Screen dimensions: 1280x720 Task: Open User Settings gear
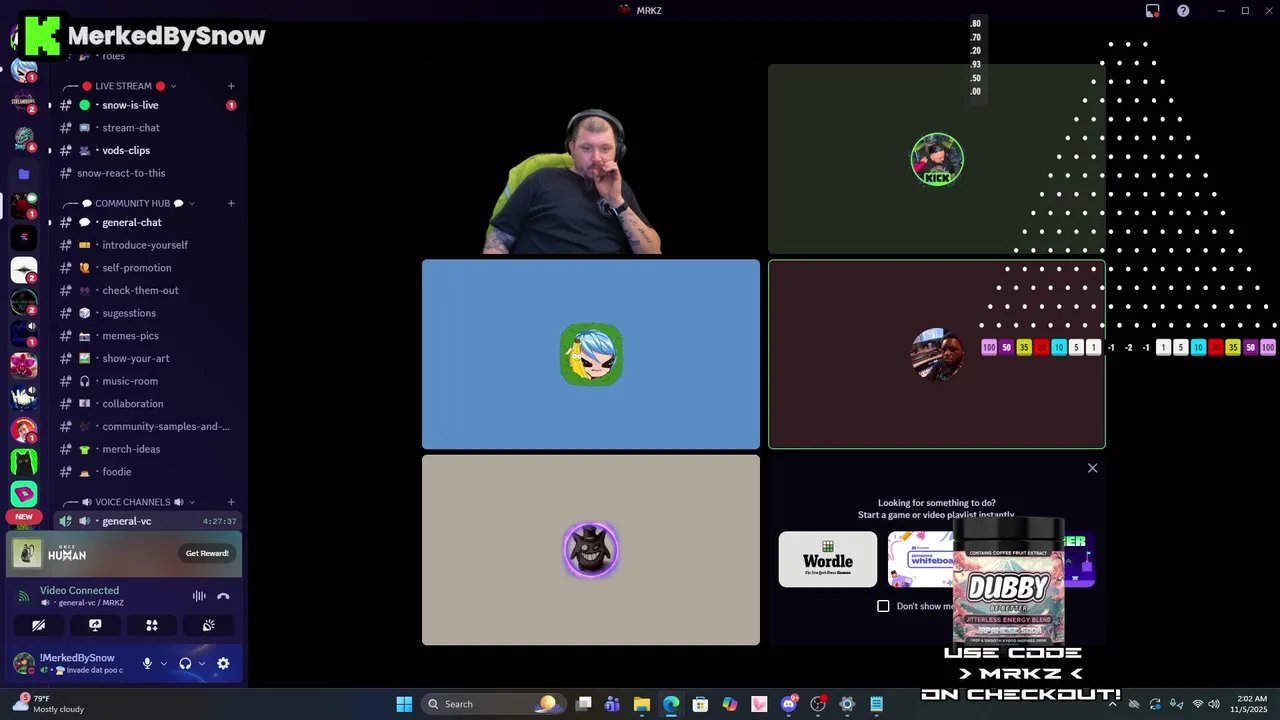(223, 663)
